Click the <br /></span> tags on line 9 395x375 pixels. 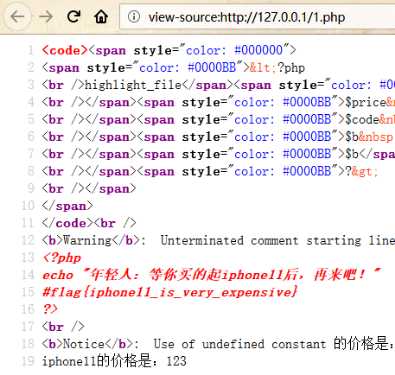[x=89, y=189]
